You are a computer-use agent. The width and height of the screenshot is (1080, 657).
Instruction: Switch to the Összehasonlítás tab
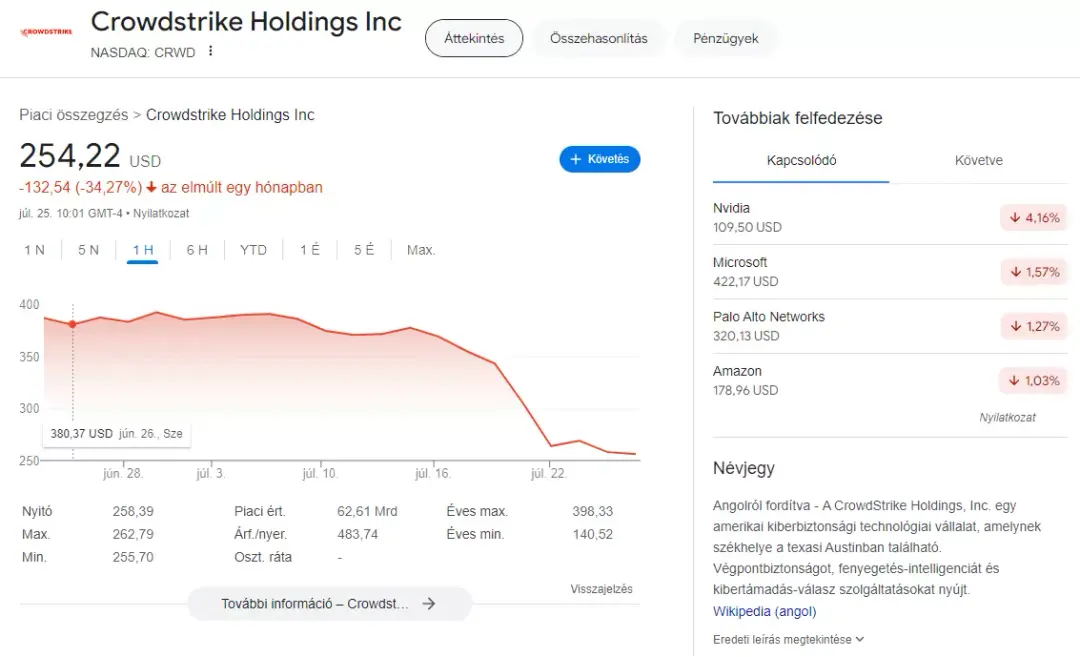tap(599, 39)
